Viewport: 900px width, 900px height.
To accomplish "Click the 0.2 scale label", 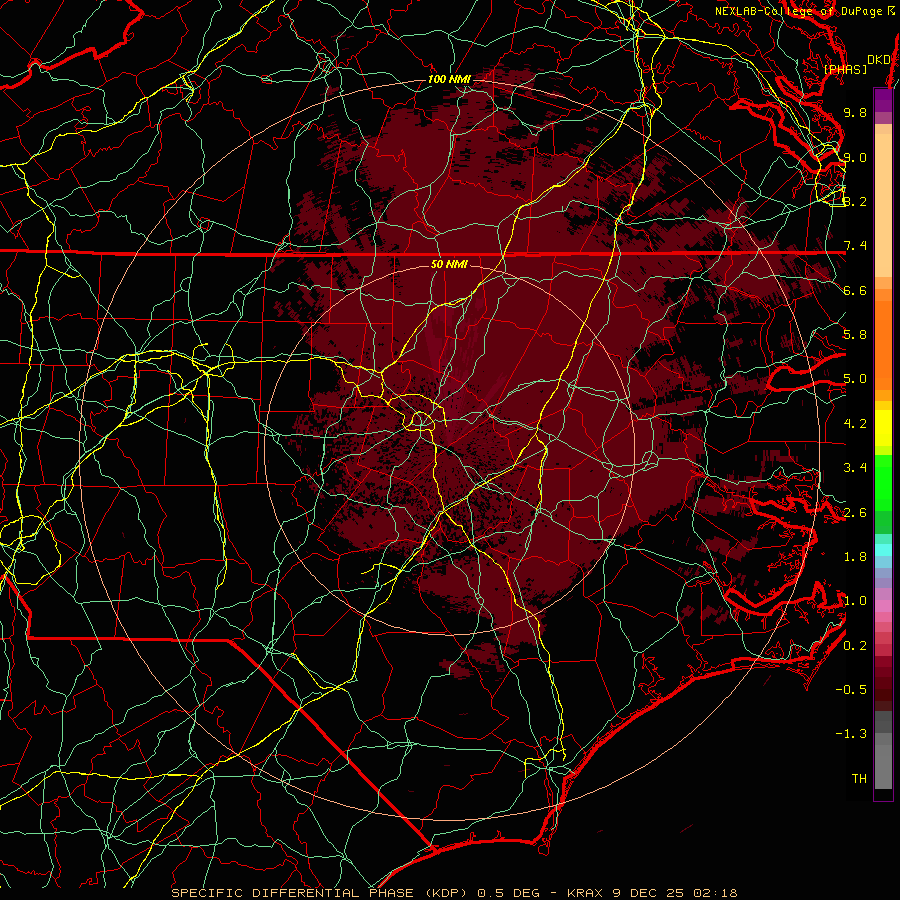I will (855, 646).
